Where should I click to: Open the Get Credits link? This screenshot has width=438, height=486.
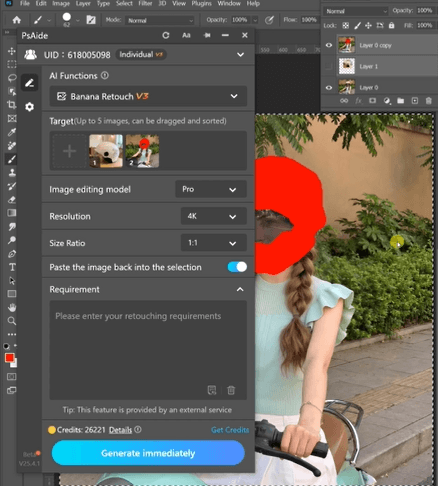pyautogui.click(x=230, y=430)
